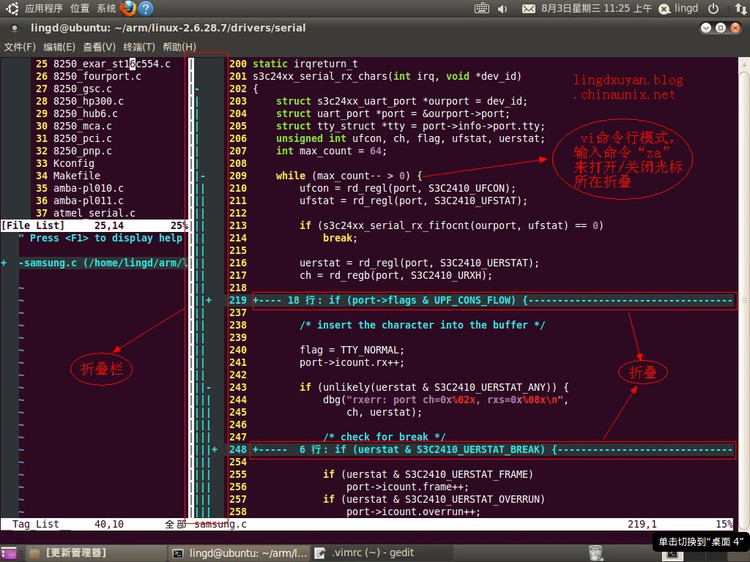The image size is (750, 562).
Task: Click line 216 uerstat = rd_regl
Action: click(419, 263)
